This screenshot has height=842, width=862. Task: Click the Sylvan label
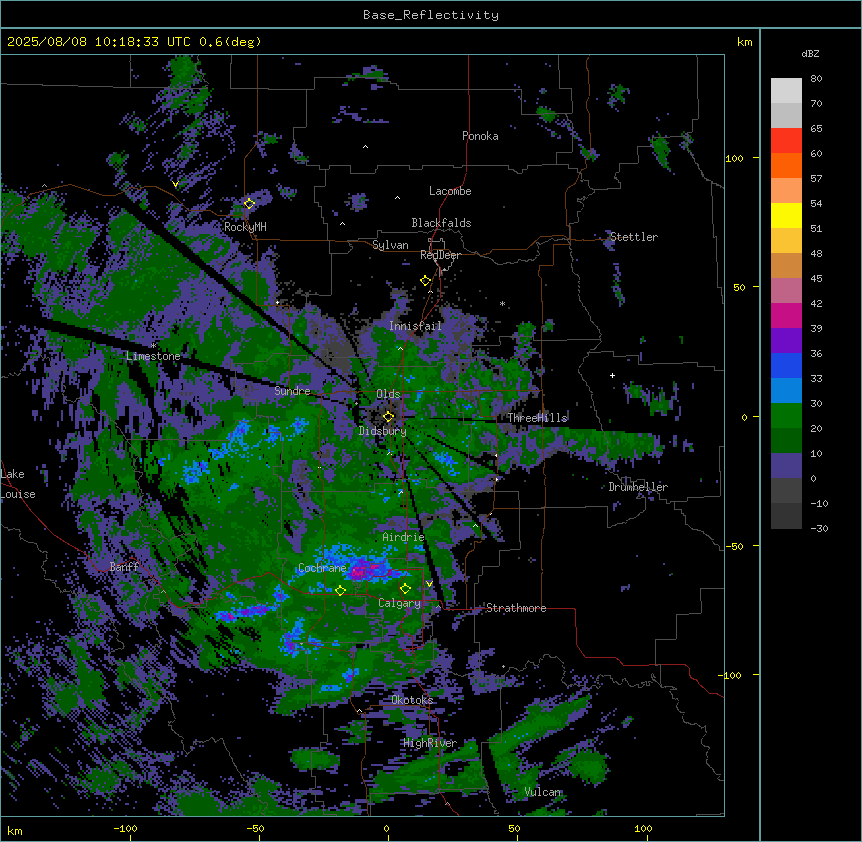(390, 245)
